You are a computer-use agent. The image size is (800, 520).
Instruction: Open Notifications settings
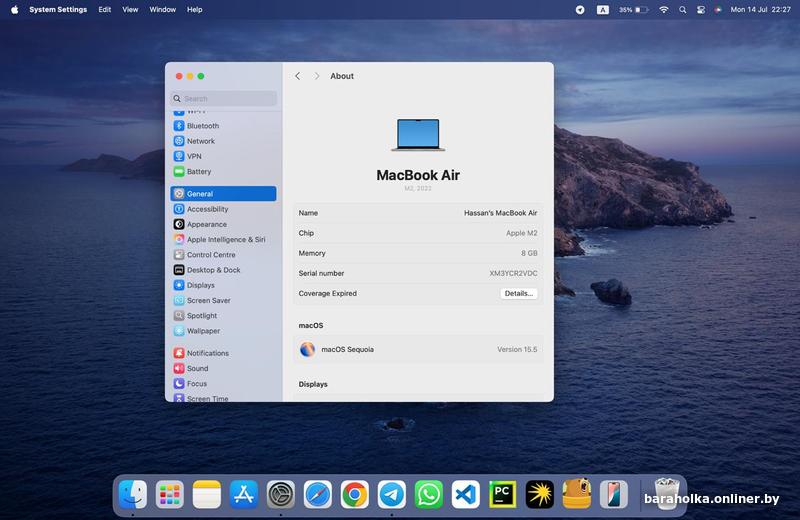point(224,353)
